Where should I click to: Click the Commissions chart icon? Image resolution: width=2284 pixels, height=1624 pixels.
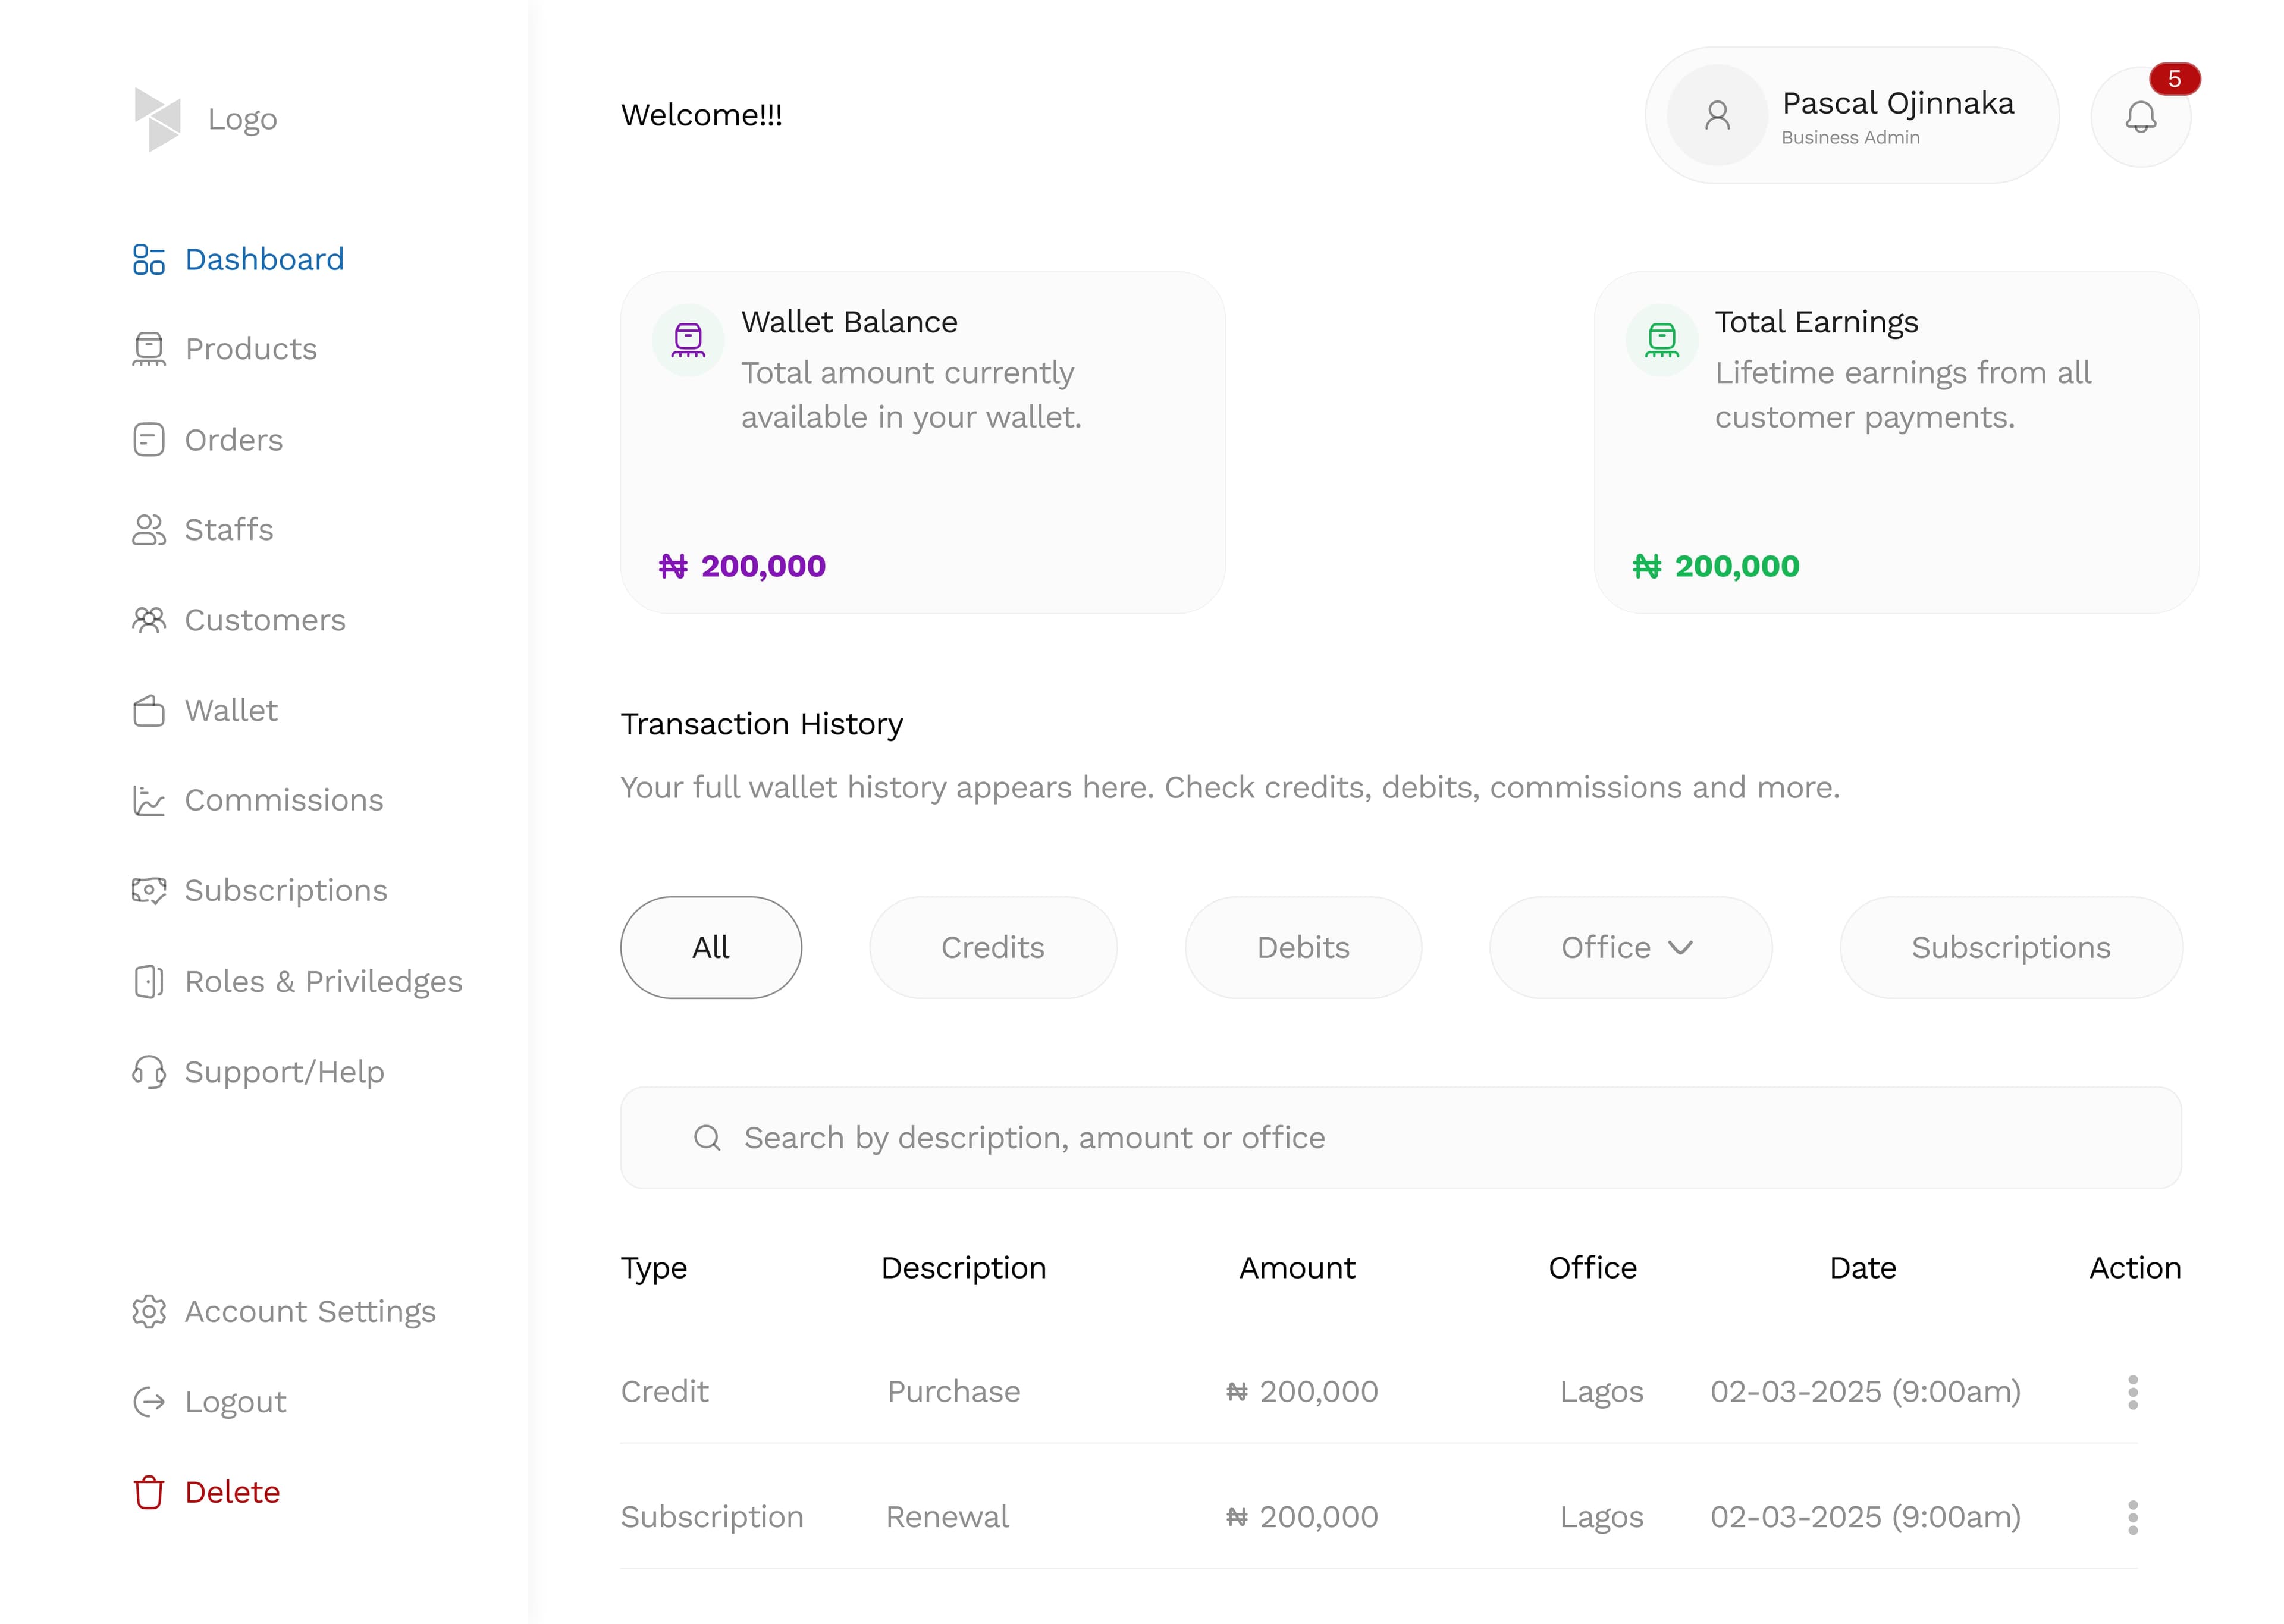148,800
